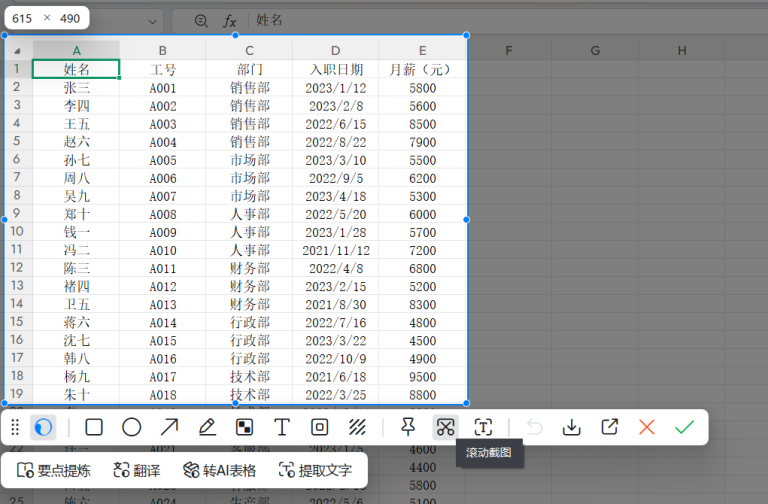
Task: Click cell containing A005
Action: 163,160
